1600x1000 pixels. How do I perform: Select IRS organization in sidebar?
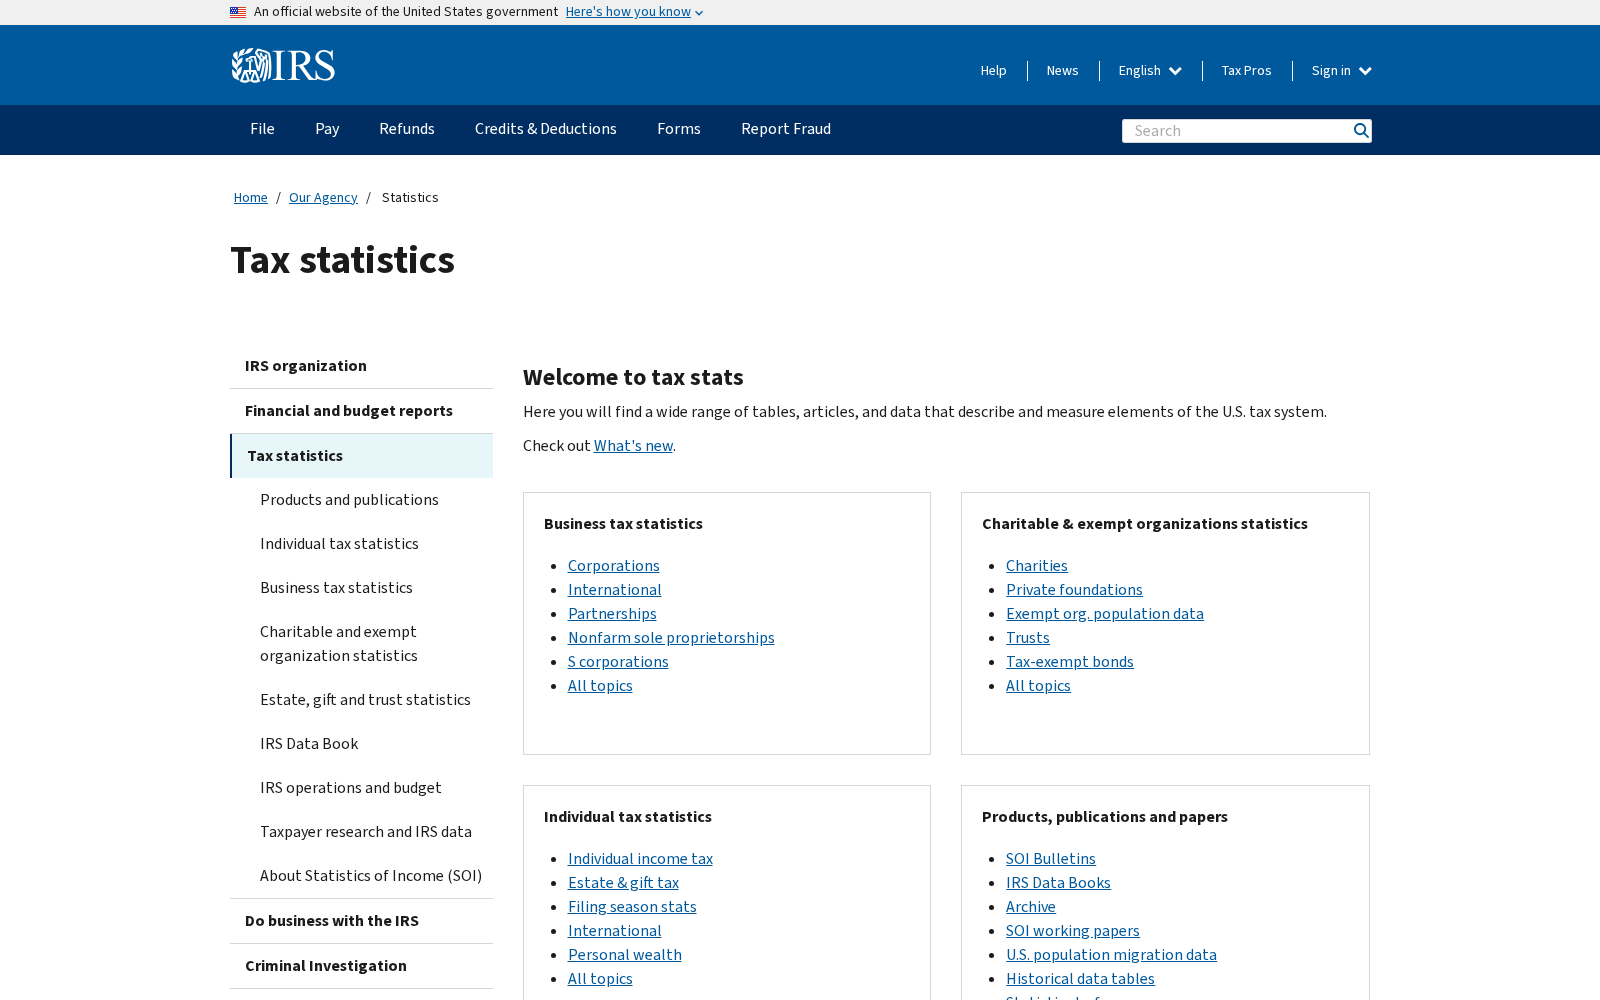(361, 366)
